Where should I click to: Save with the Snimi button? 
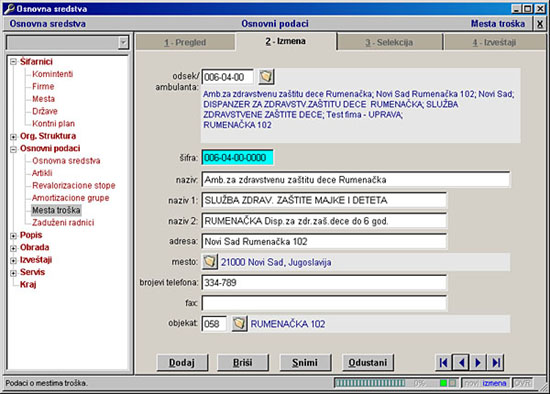pyautogui.click(x=305, y=362)
